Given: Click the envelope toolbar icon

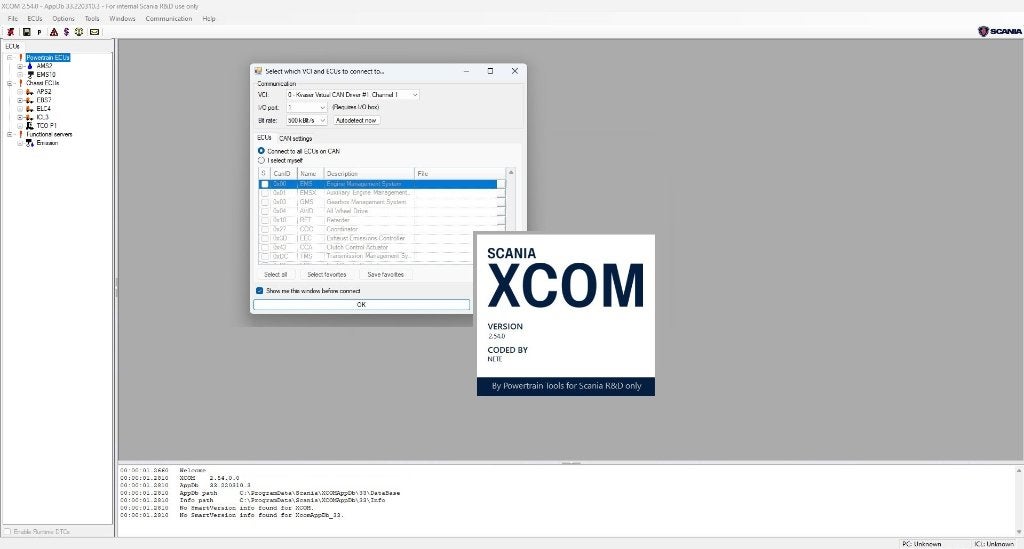Looking at the screenshot, I should pyautogui.click(x=95, y=31).
